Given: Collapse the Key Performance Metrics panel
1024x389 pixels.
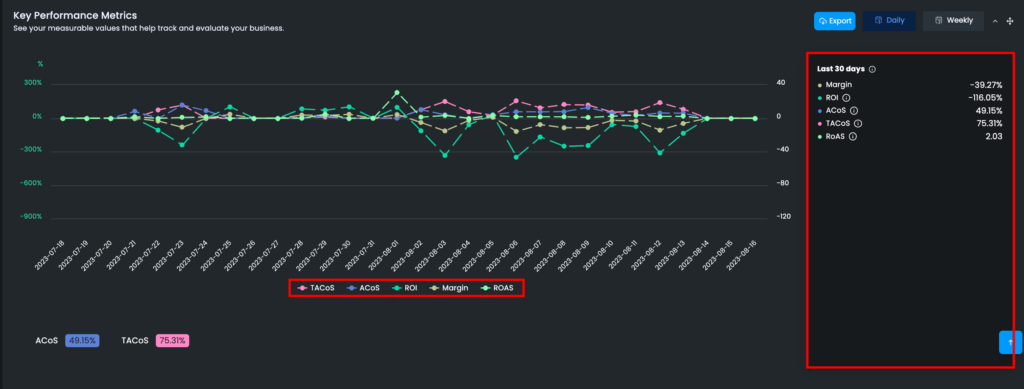Looking at the screenshot, I should tap(995, 22).
